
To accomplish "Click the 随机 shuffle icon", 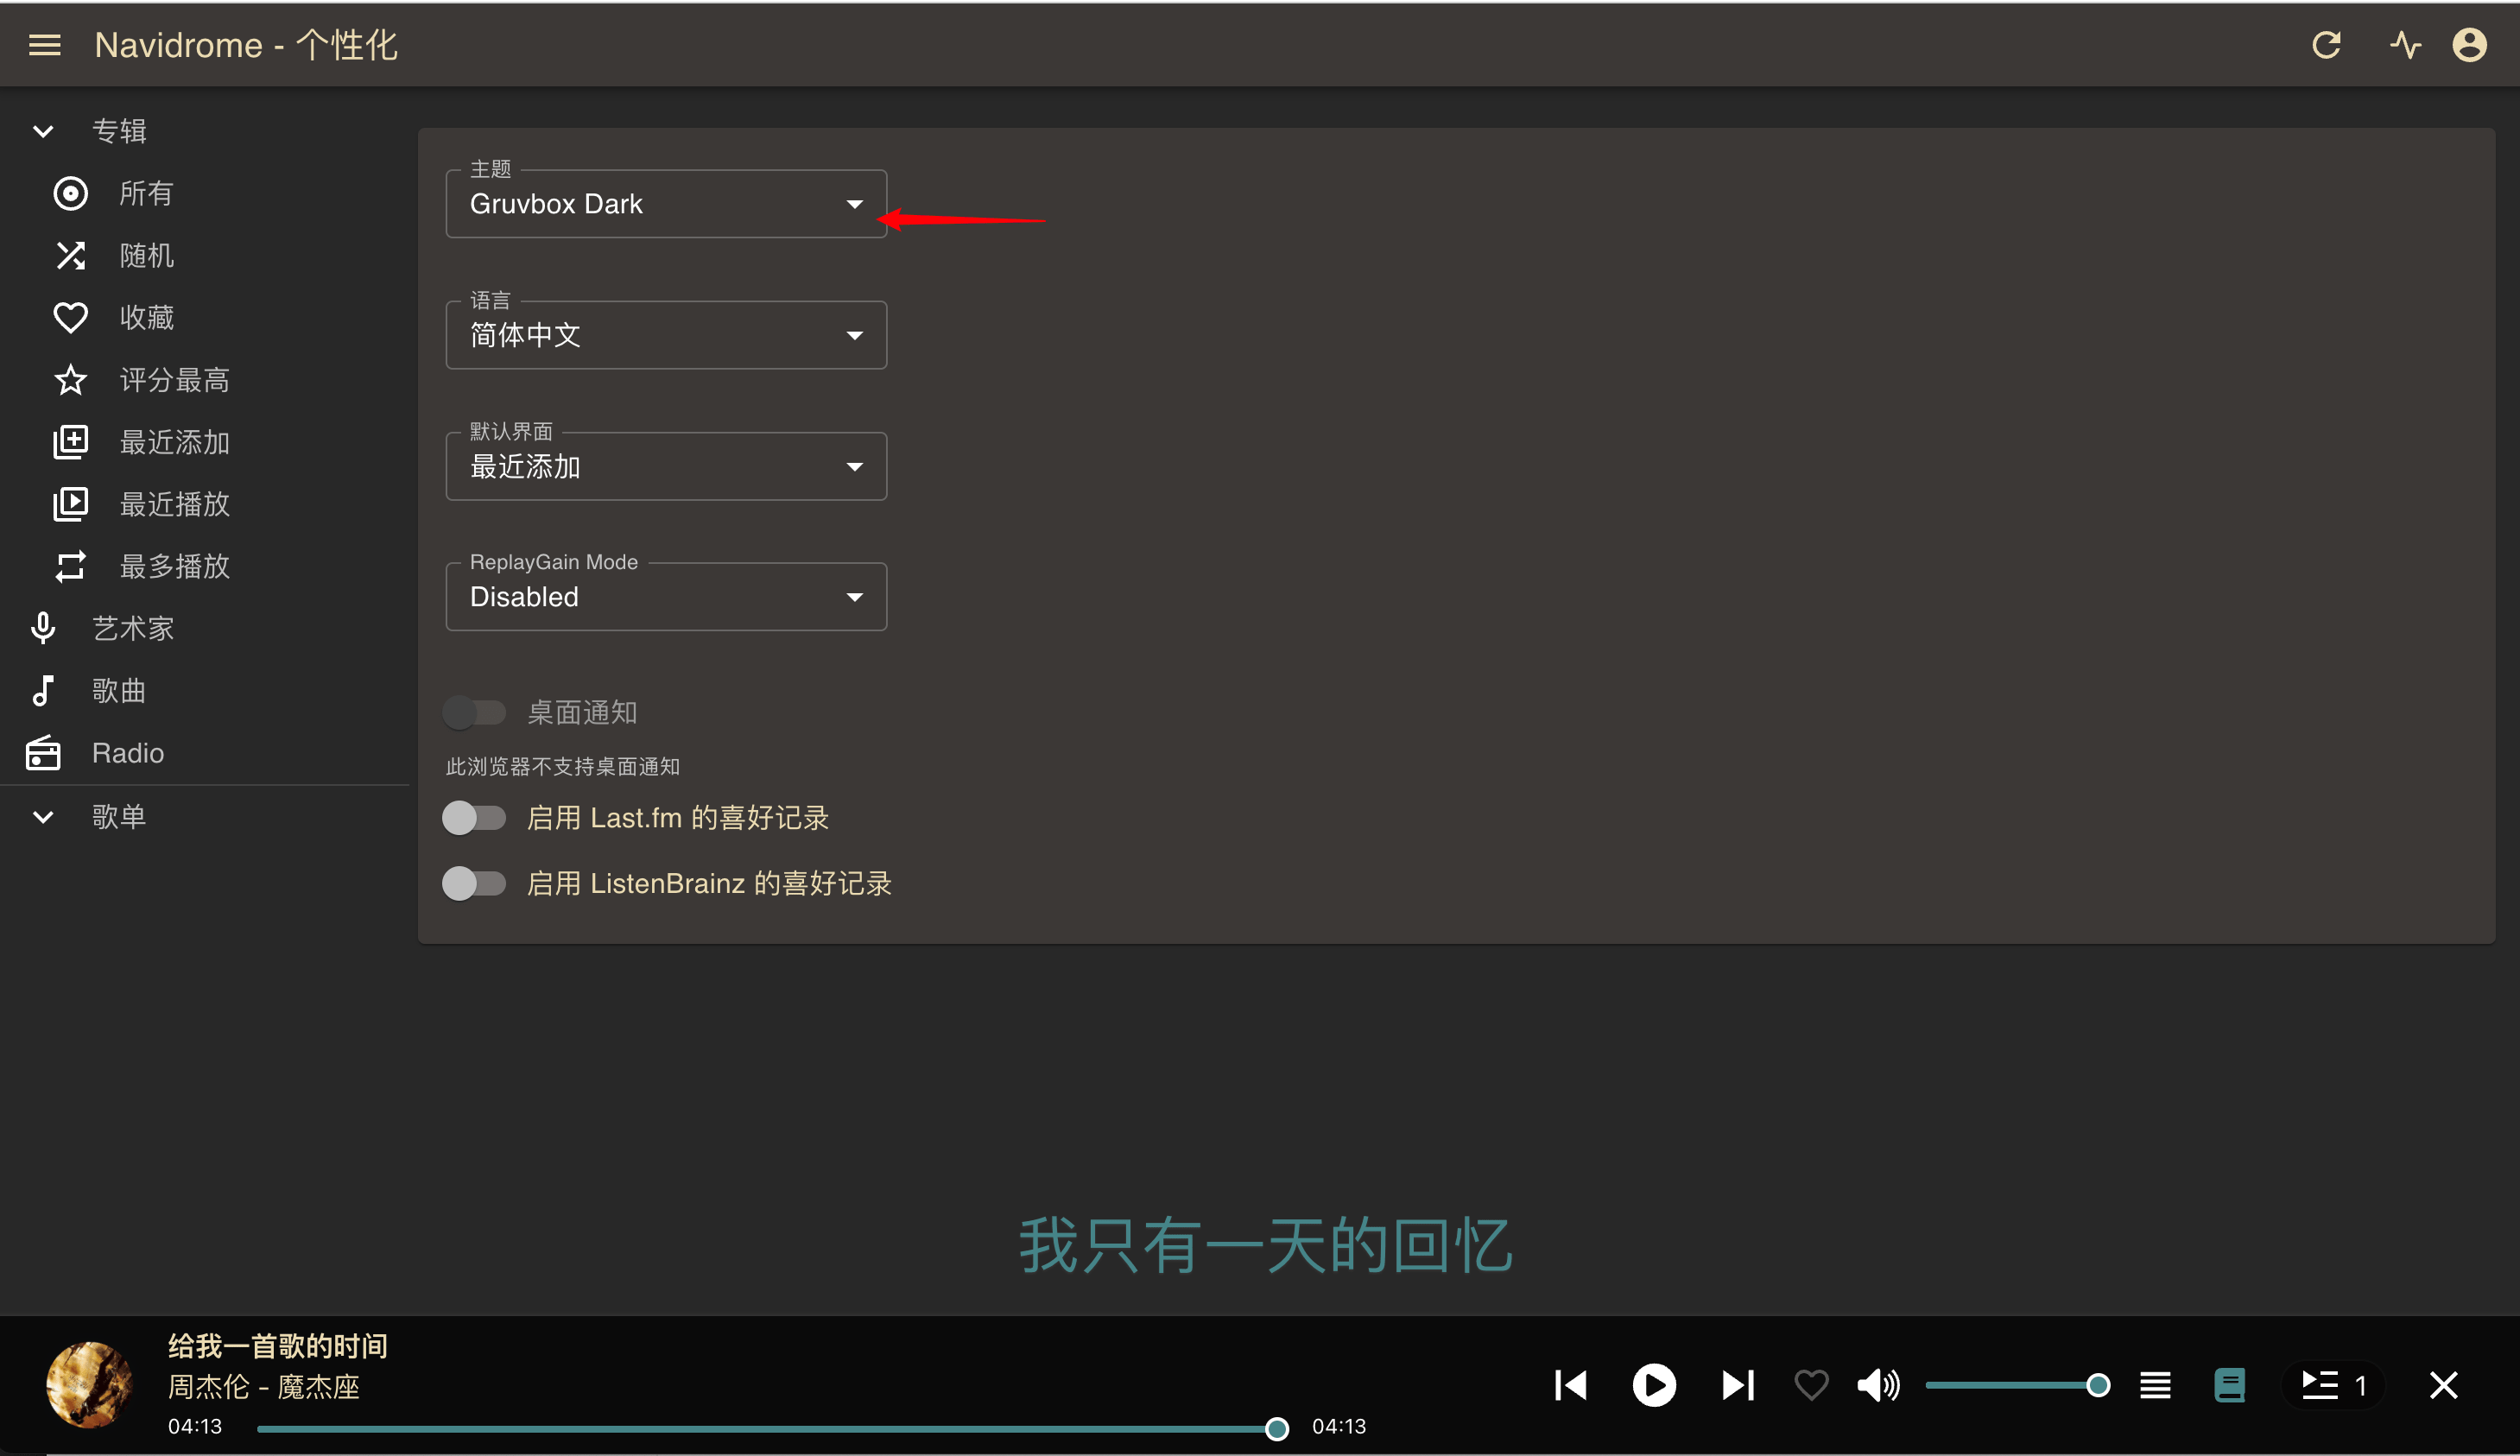I will [x=70, y=256].
